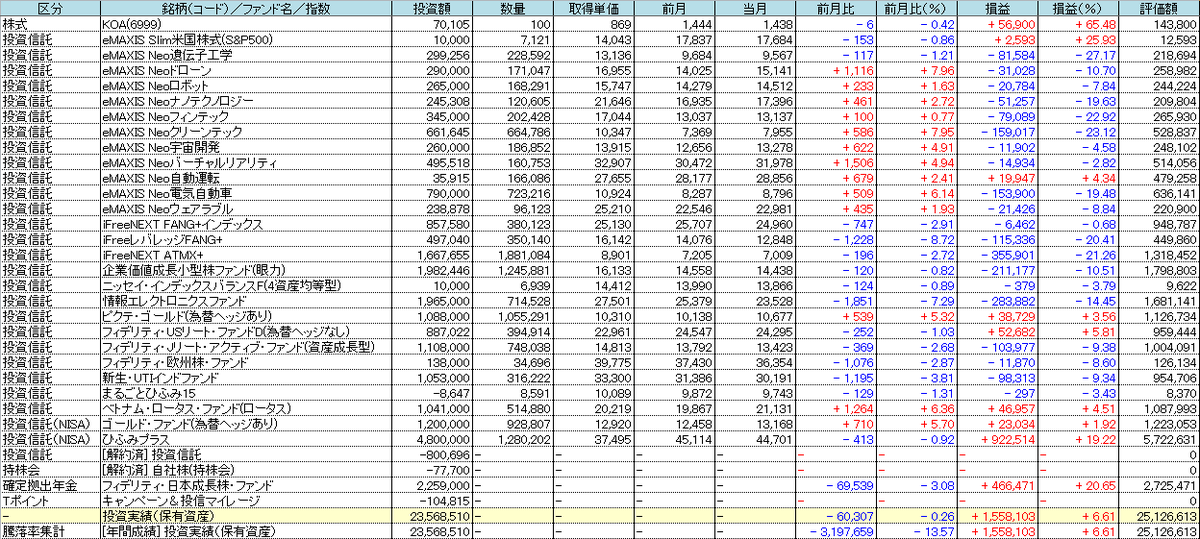The height and width of the screenshot is (539, 1200).
Task: Select the - 60,307 month-over-month cell
Action: click(837, 517)
